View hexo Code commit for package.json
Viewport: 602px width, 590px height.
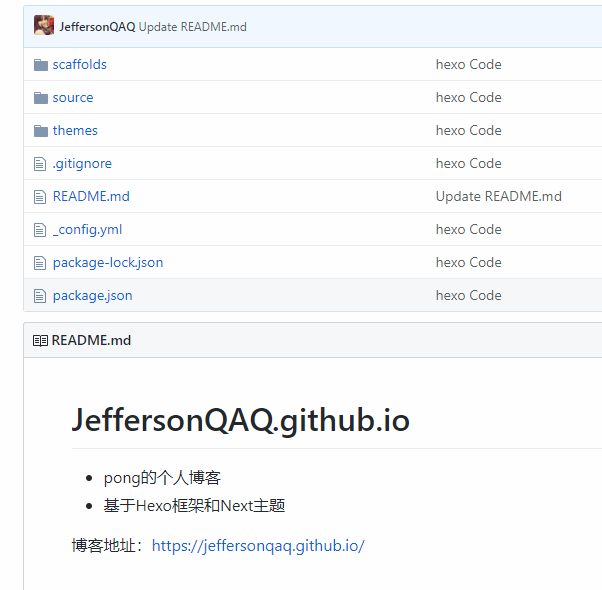click(x=468, y=296)
